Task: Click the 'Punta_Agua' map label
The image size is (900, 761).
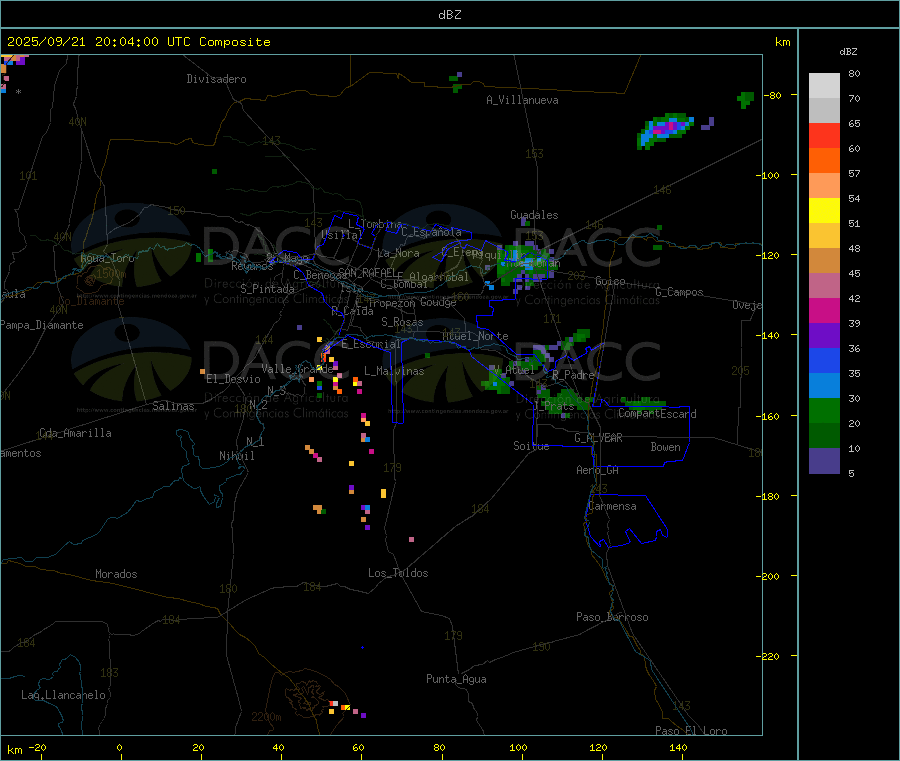Action: click(456, 679)
